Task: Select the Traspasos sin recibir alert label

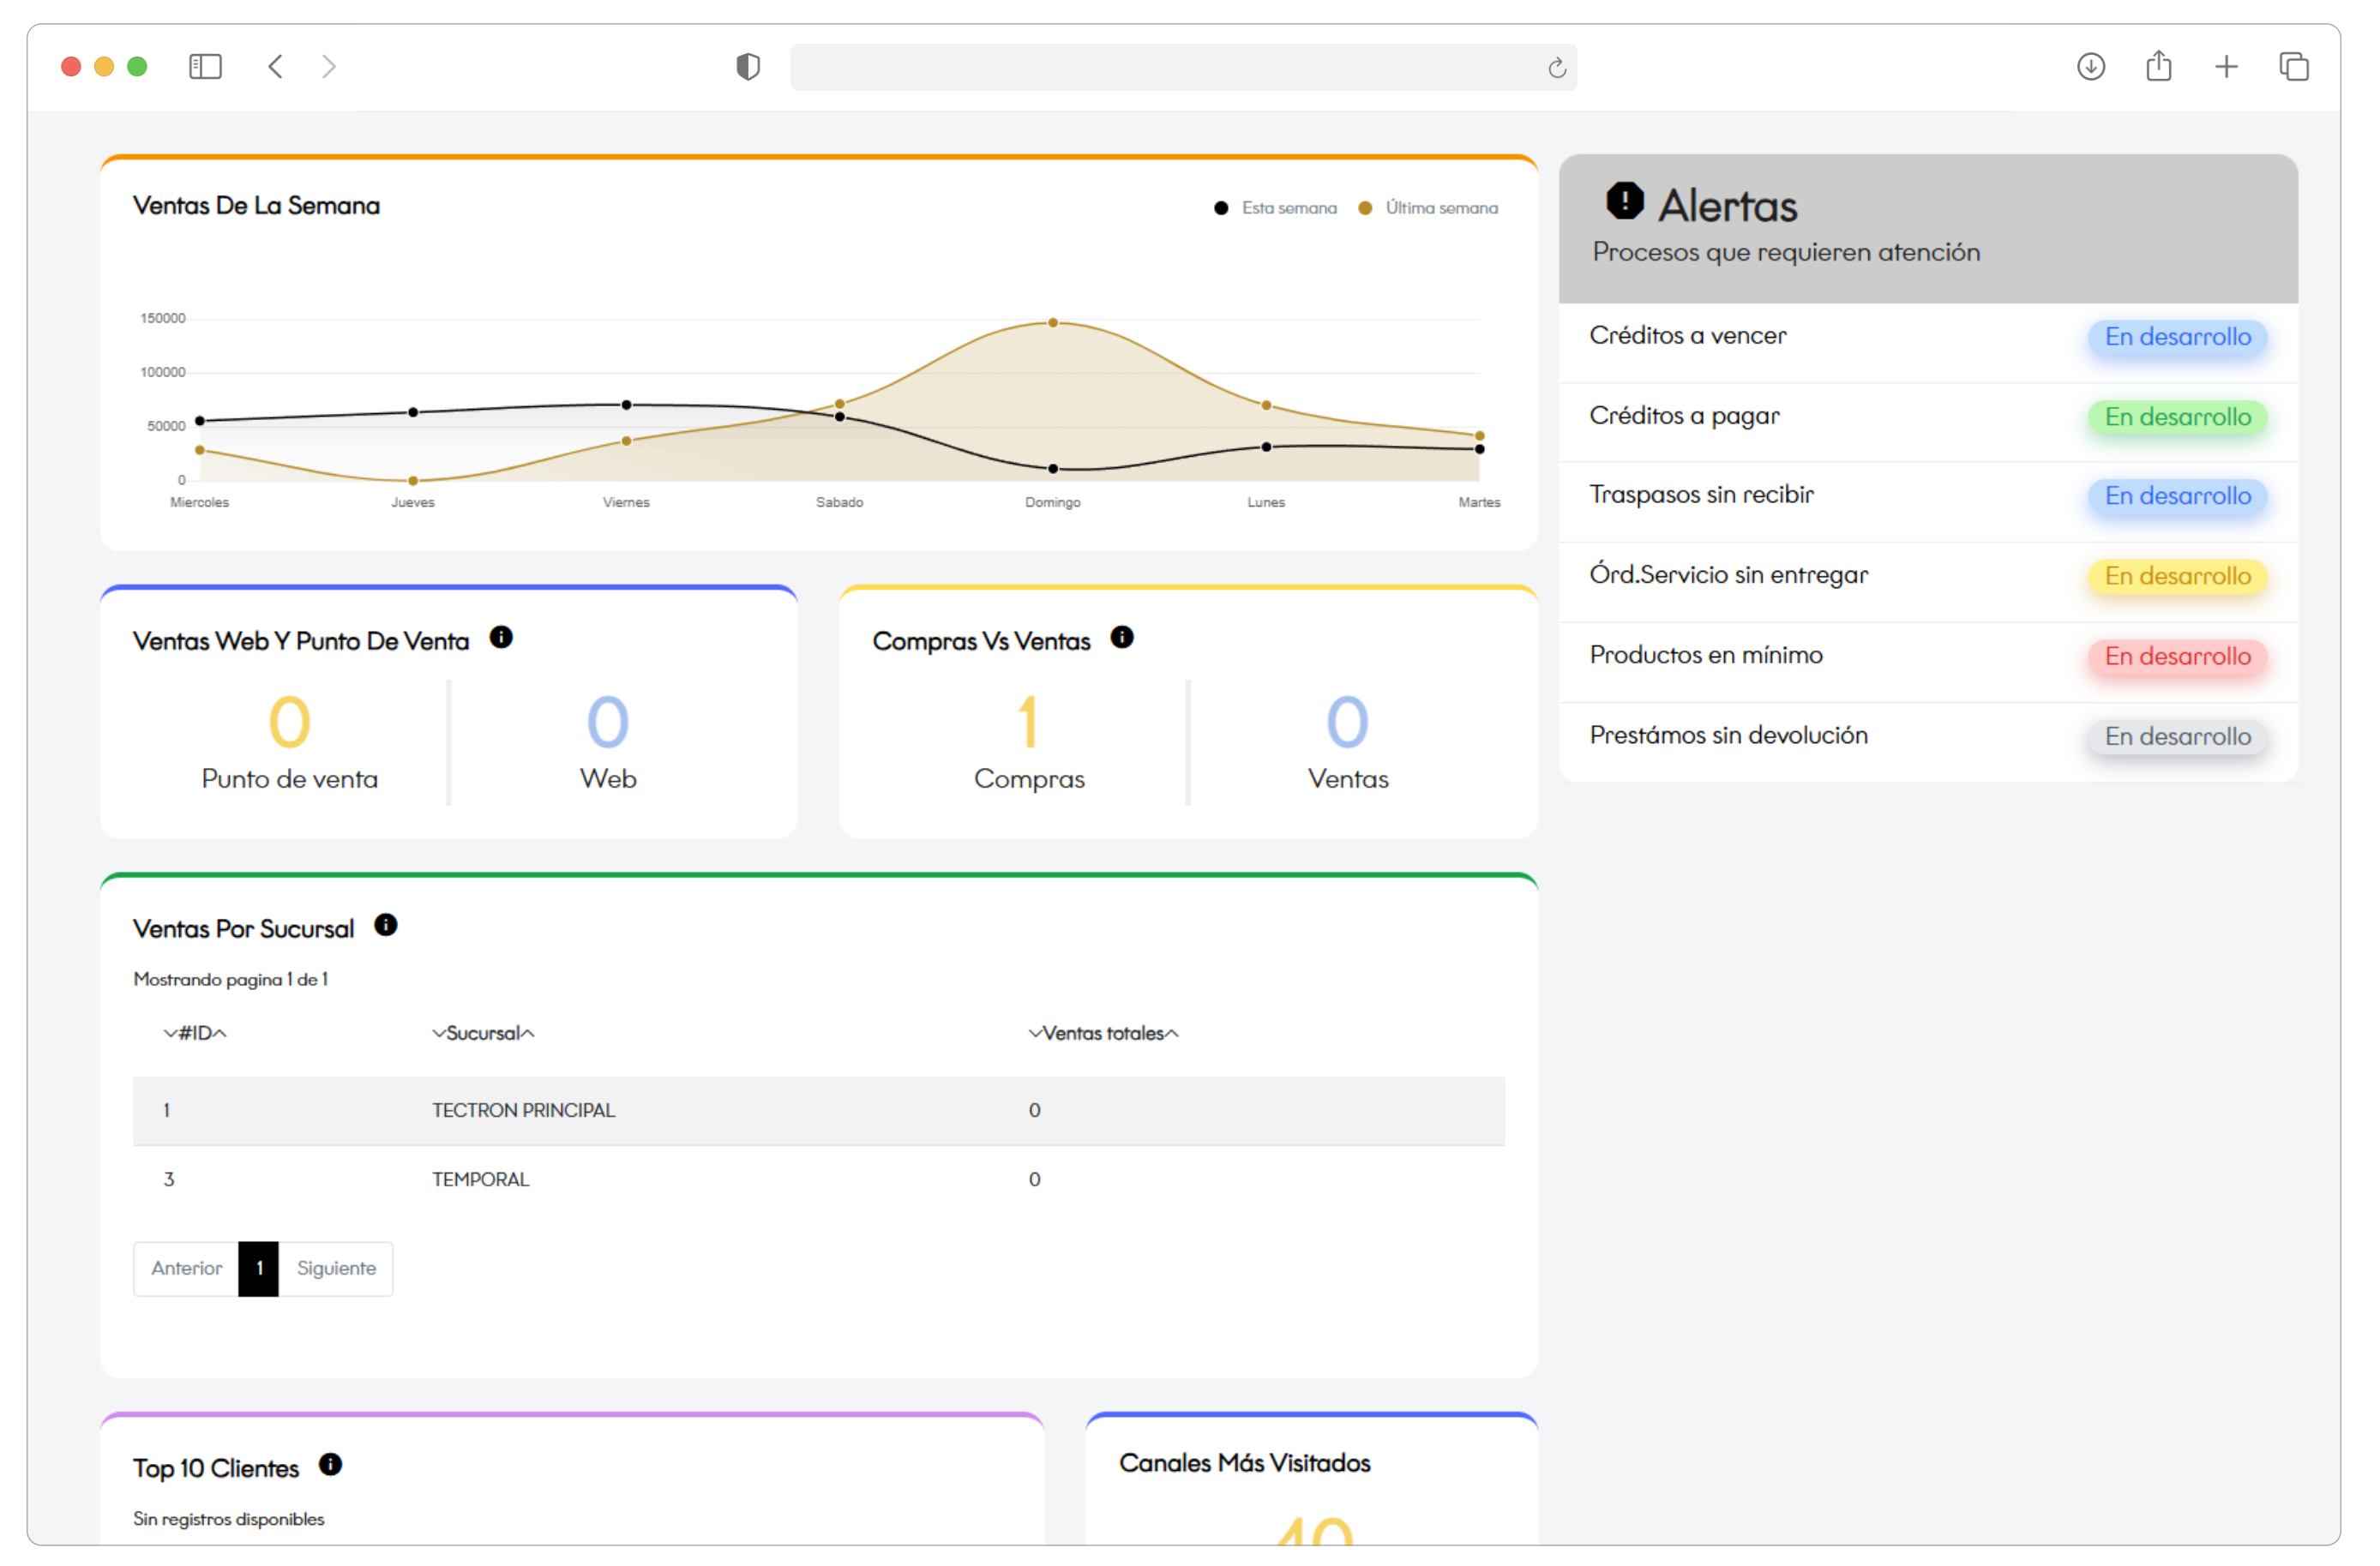Action: pyautogui.click(x=1702, y=495)
